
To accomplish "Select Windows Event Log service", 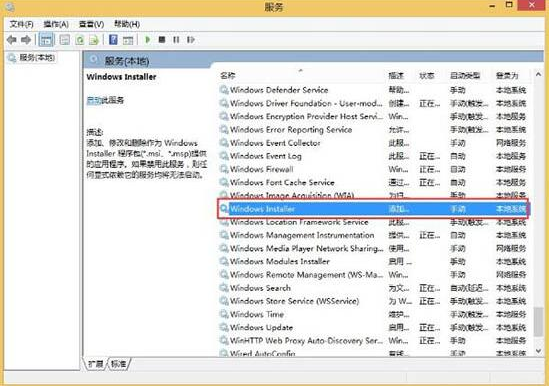I will 373,156.
